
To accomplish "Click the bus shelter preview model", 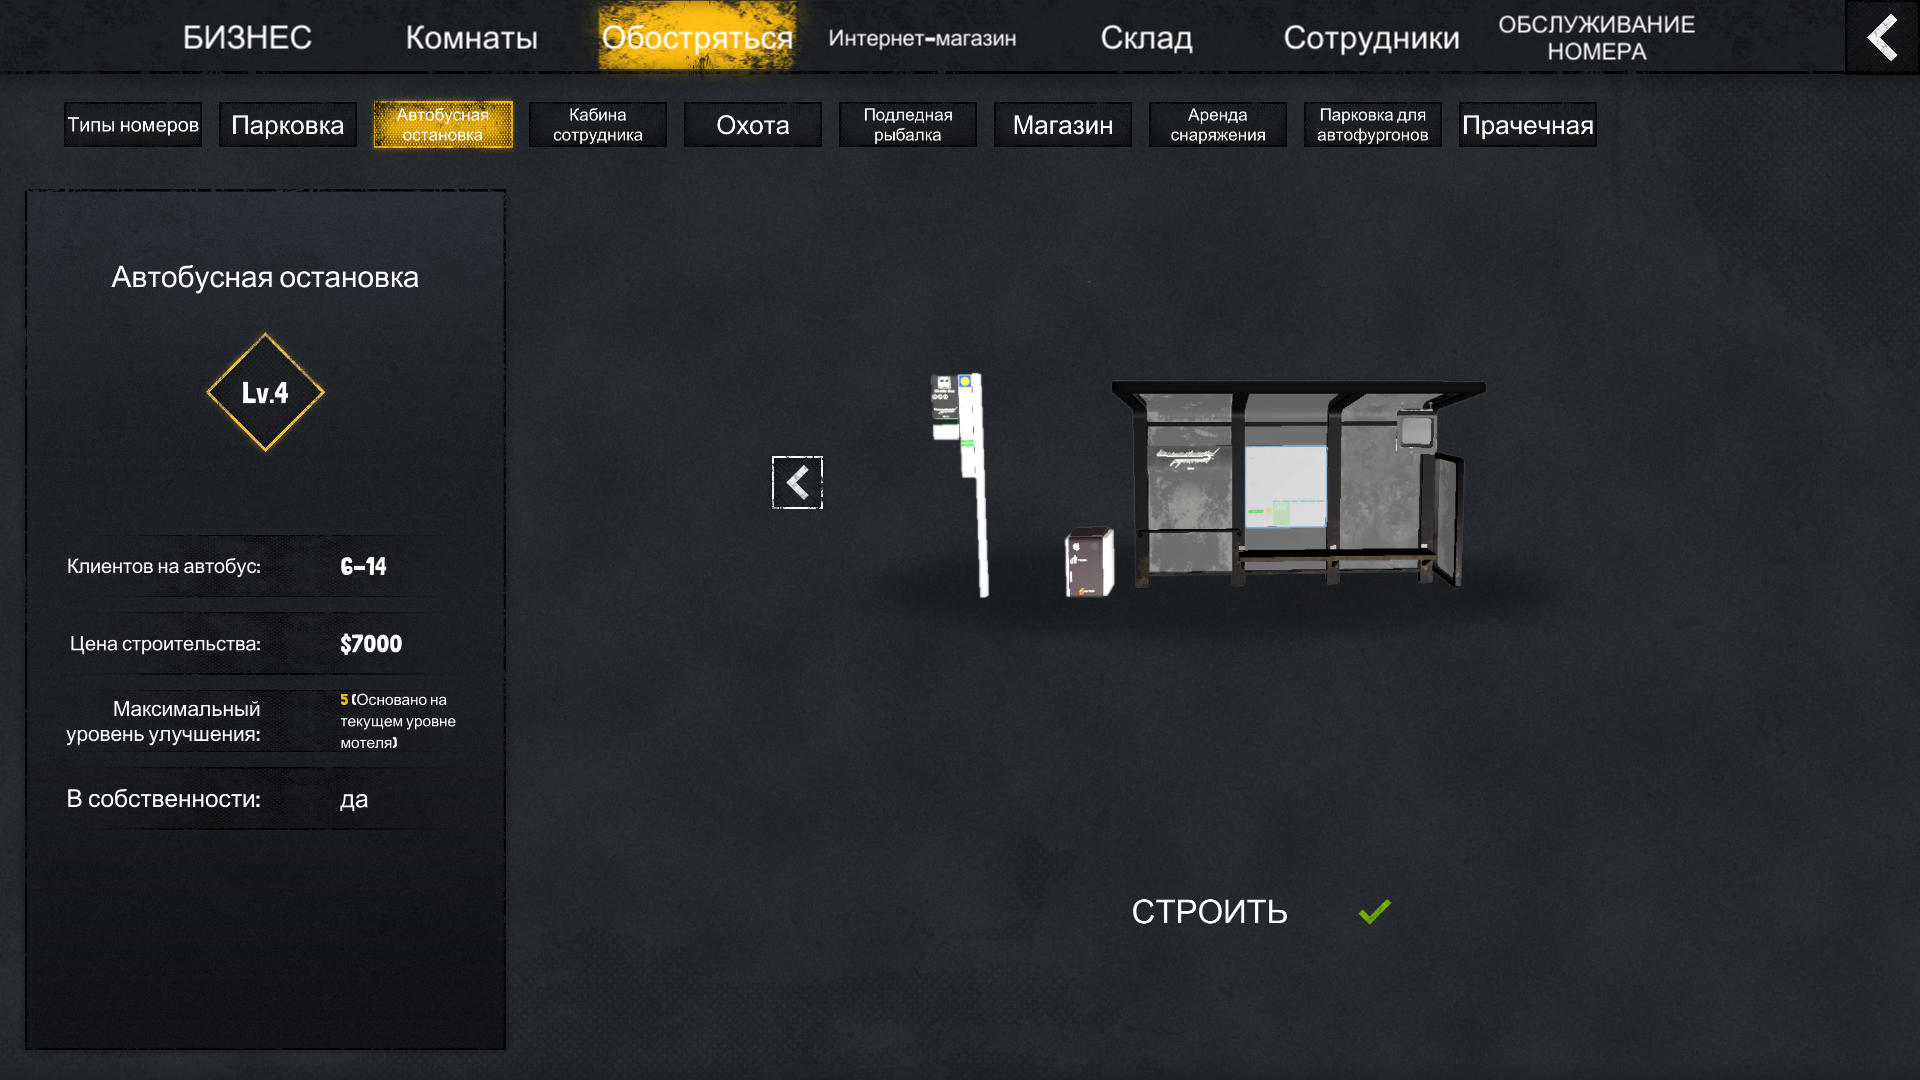I will click(1298, 483).
